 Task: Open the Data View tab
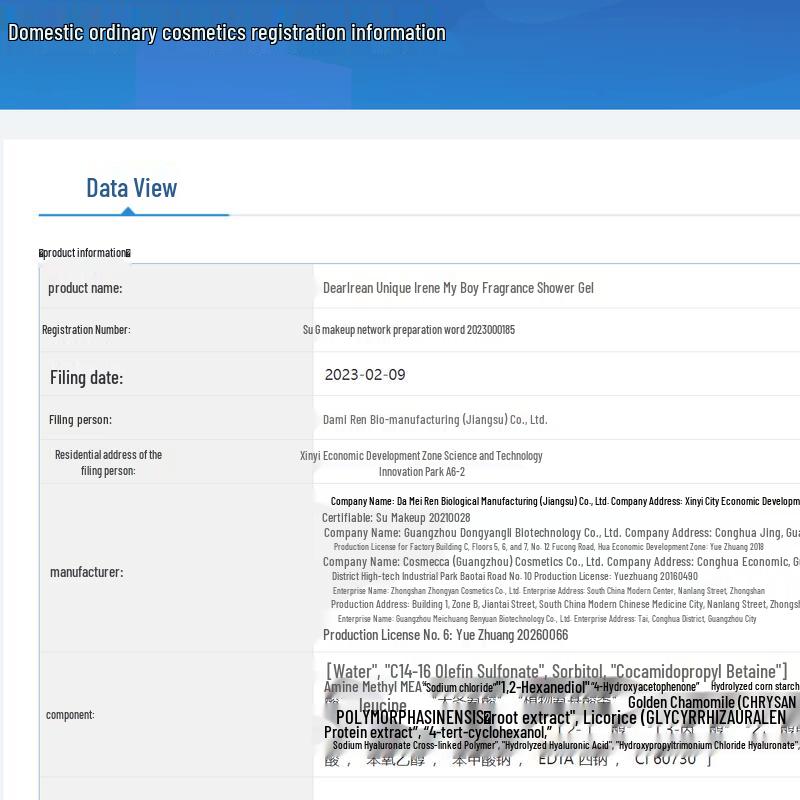click(x=132, y=188)
